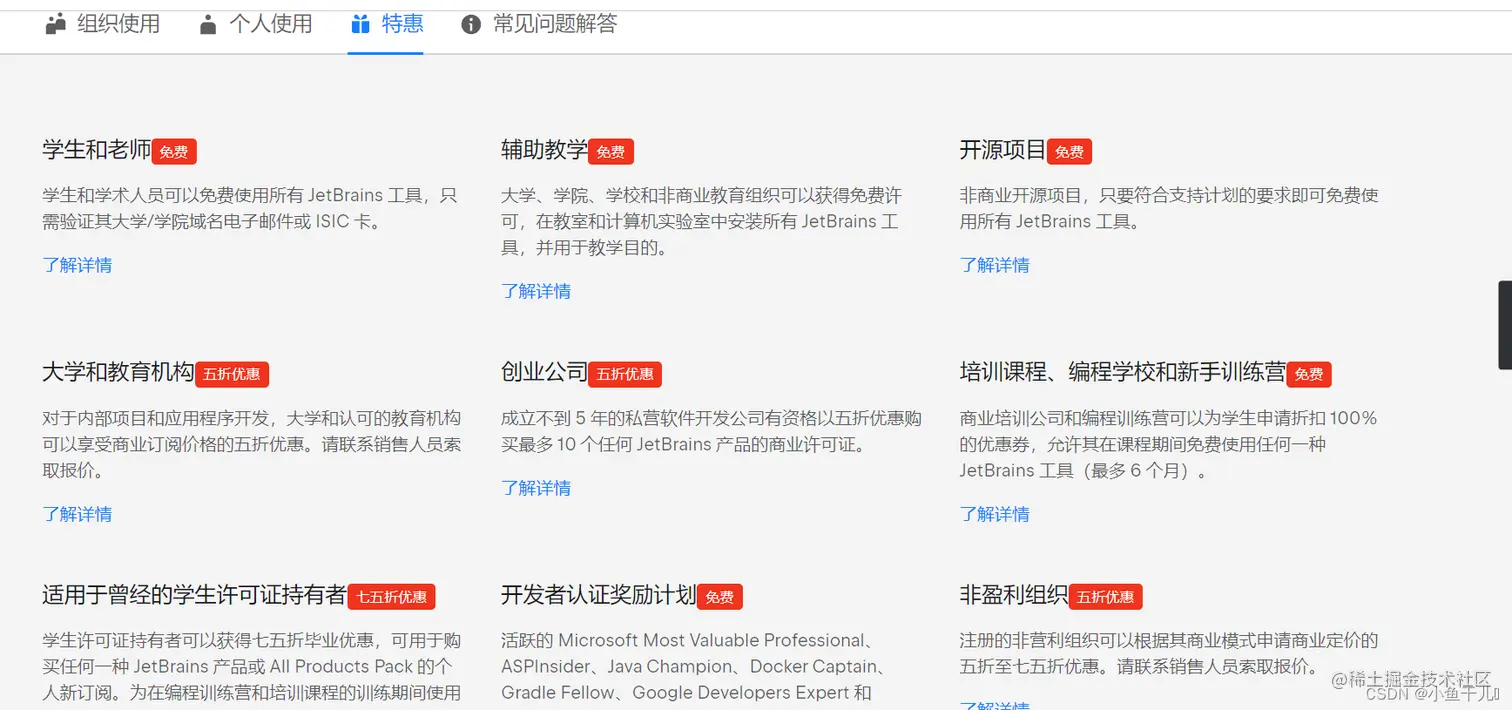Click the 七五折优惠 badge beside 适用于曾经的学生许可证持有者
The height and width of the screenshot is (710, 1512).
(391, 597)
